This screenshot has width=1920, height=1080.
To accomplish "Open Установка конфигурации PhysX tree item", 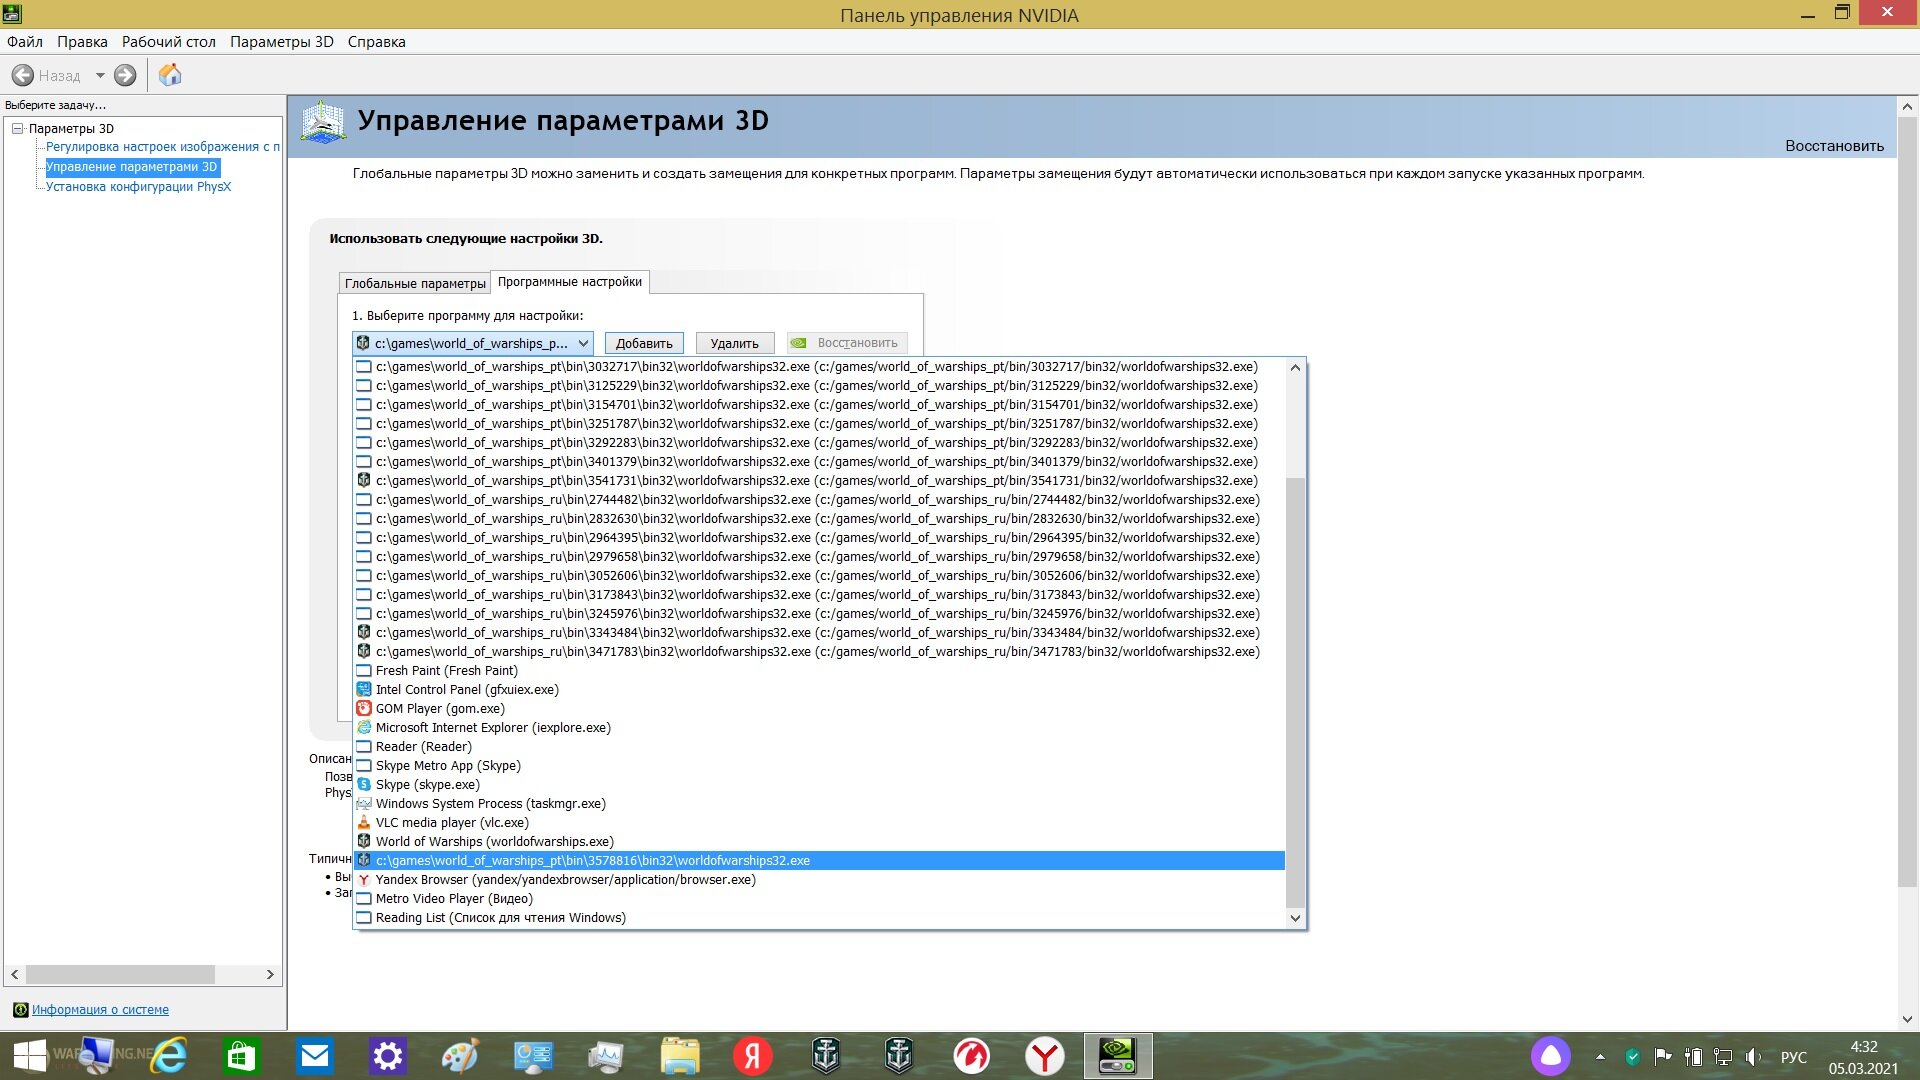I will tap(138, 187).
